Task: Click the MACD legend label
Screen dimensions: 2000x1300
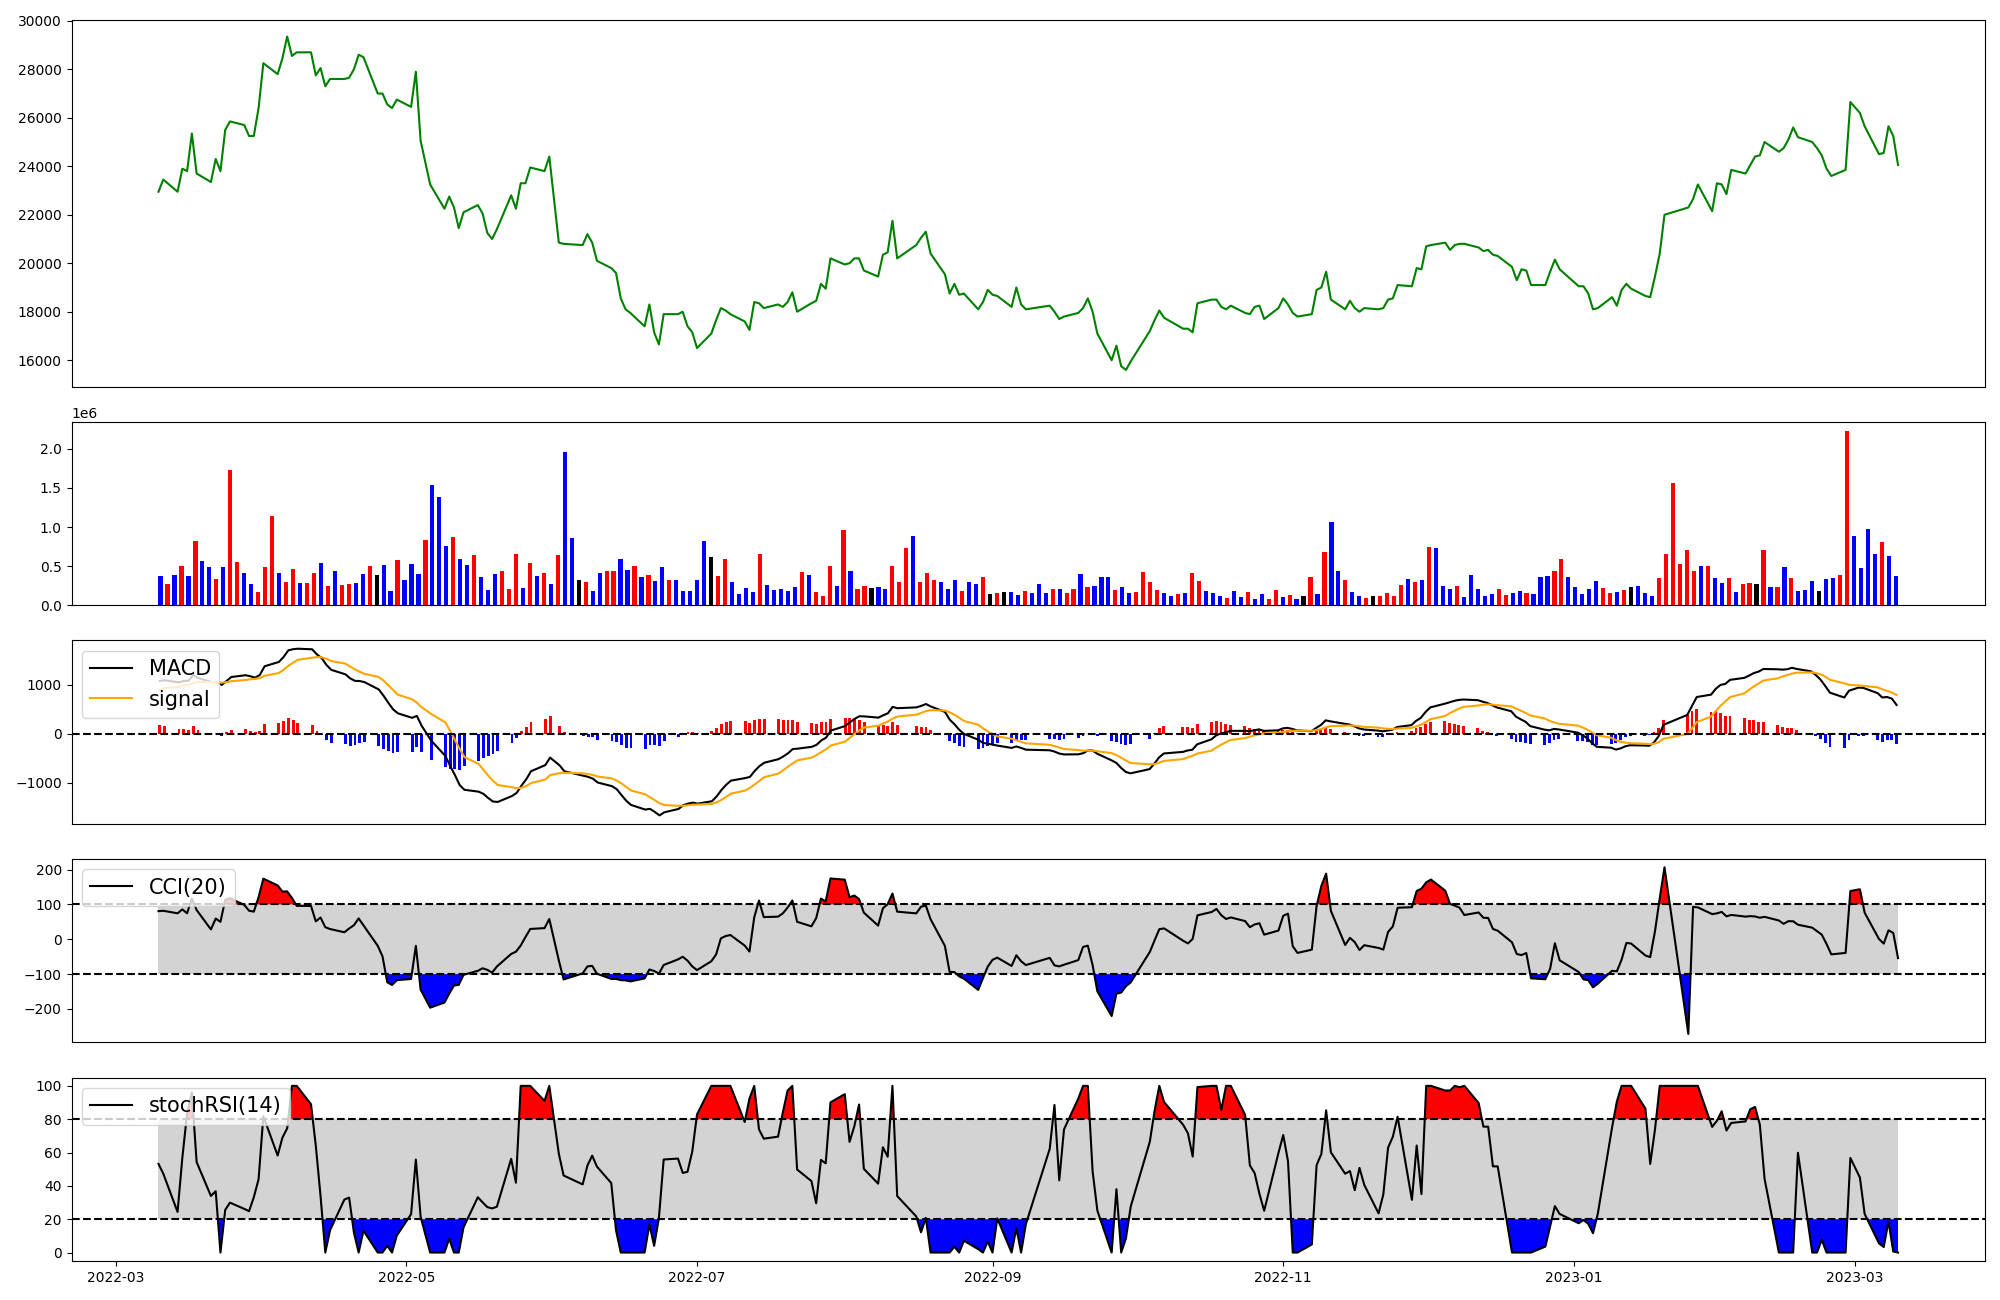Action: (x=179, y=668)
